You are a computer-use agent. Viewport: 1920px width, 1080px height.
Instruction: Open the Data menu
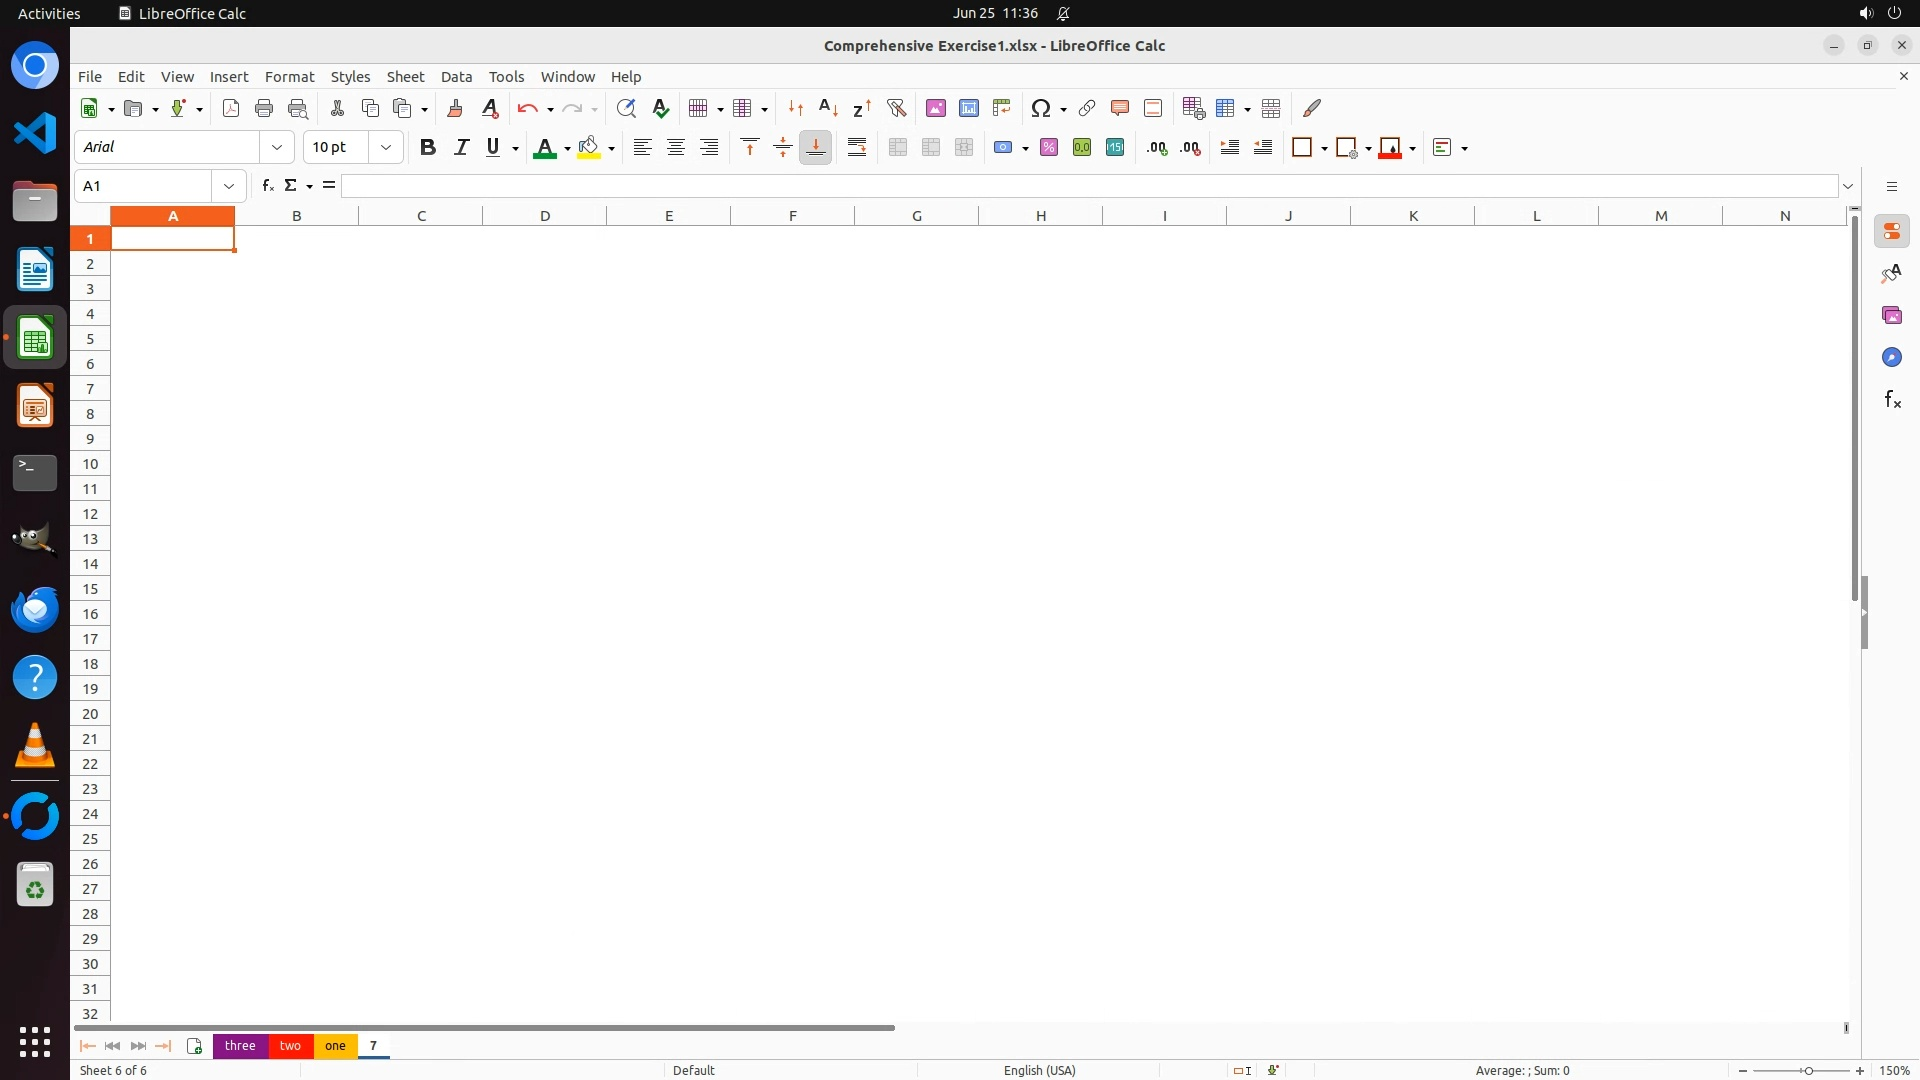pos(456,77)
